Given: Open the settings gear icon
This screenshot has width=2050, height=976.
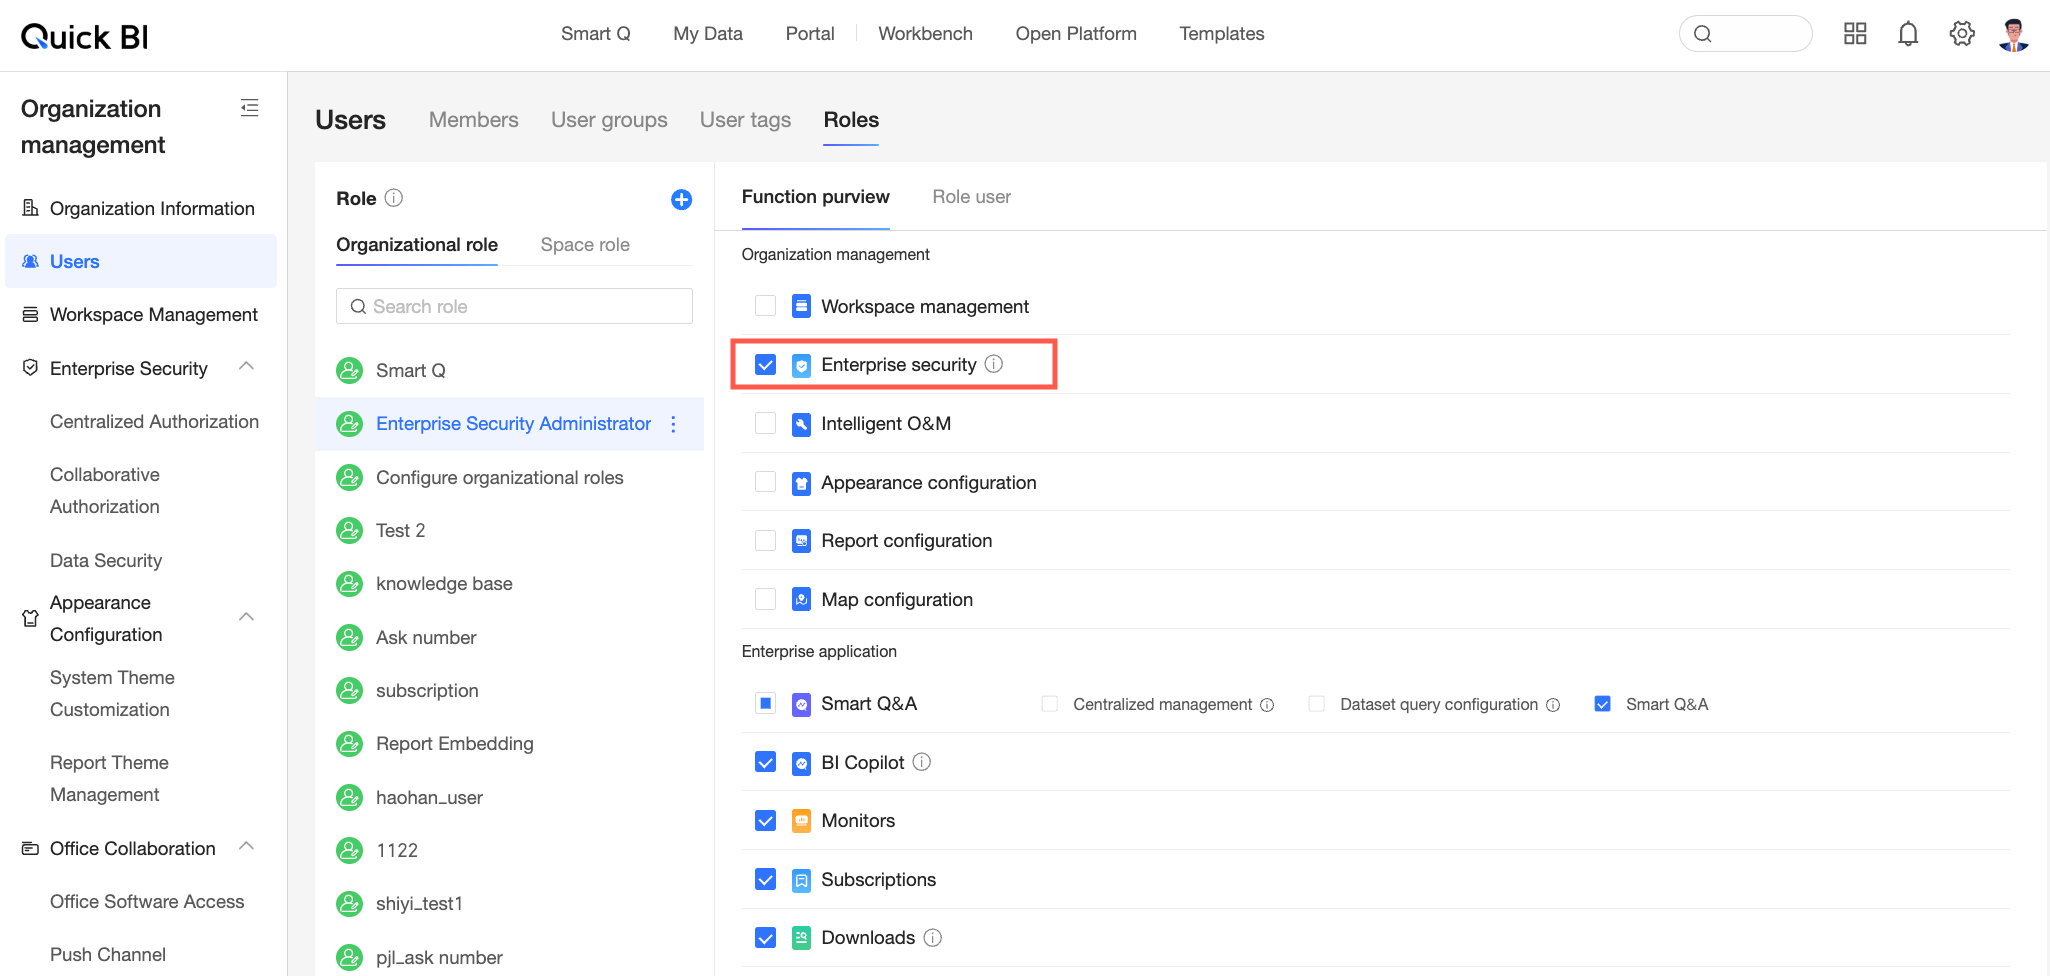Looking at the screenshot, I should coord(1962,34).
